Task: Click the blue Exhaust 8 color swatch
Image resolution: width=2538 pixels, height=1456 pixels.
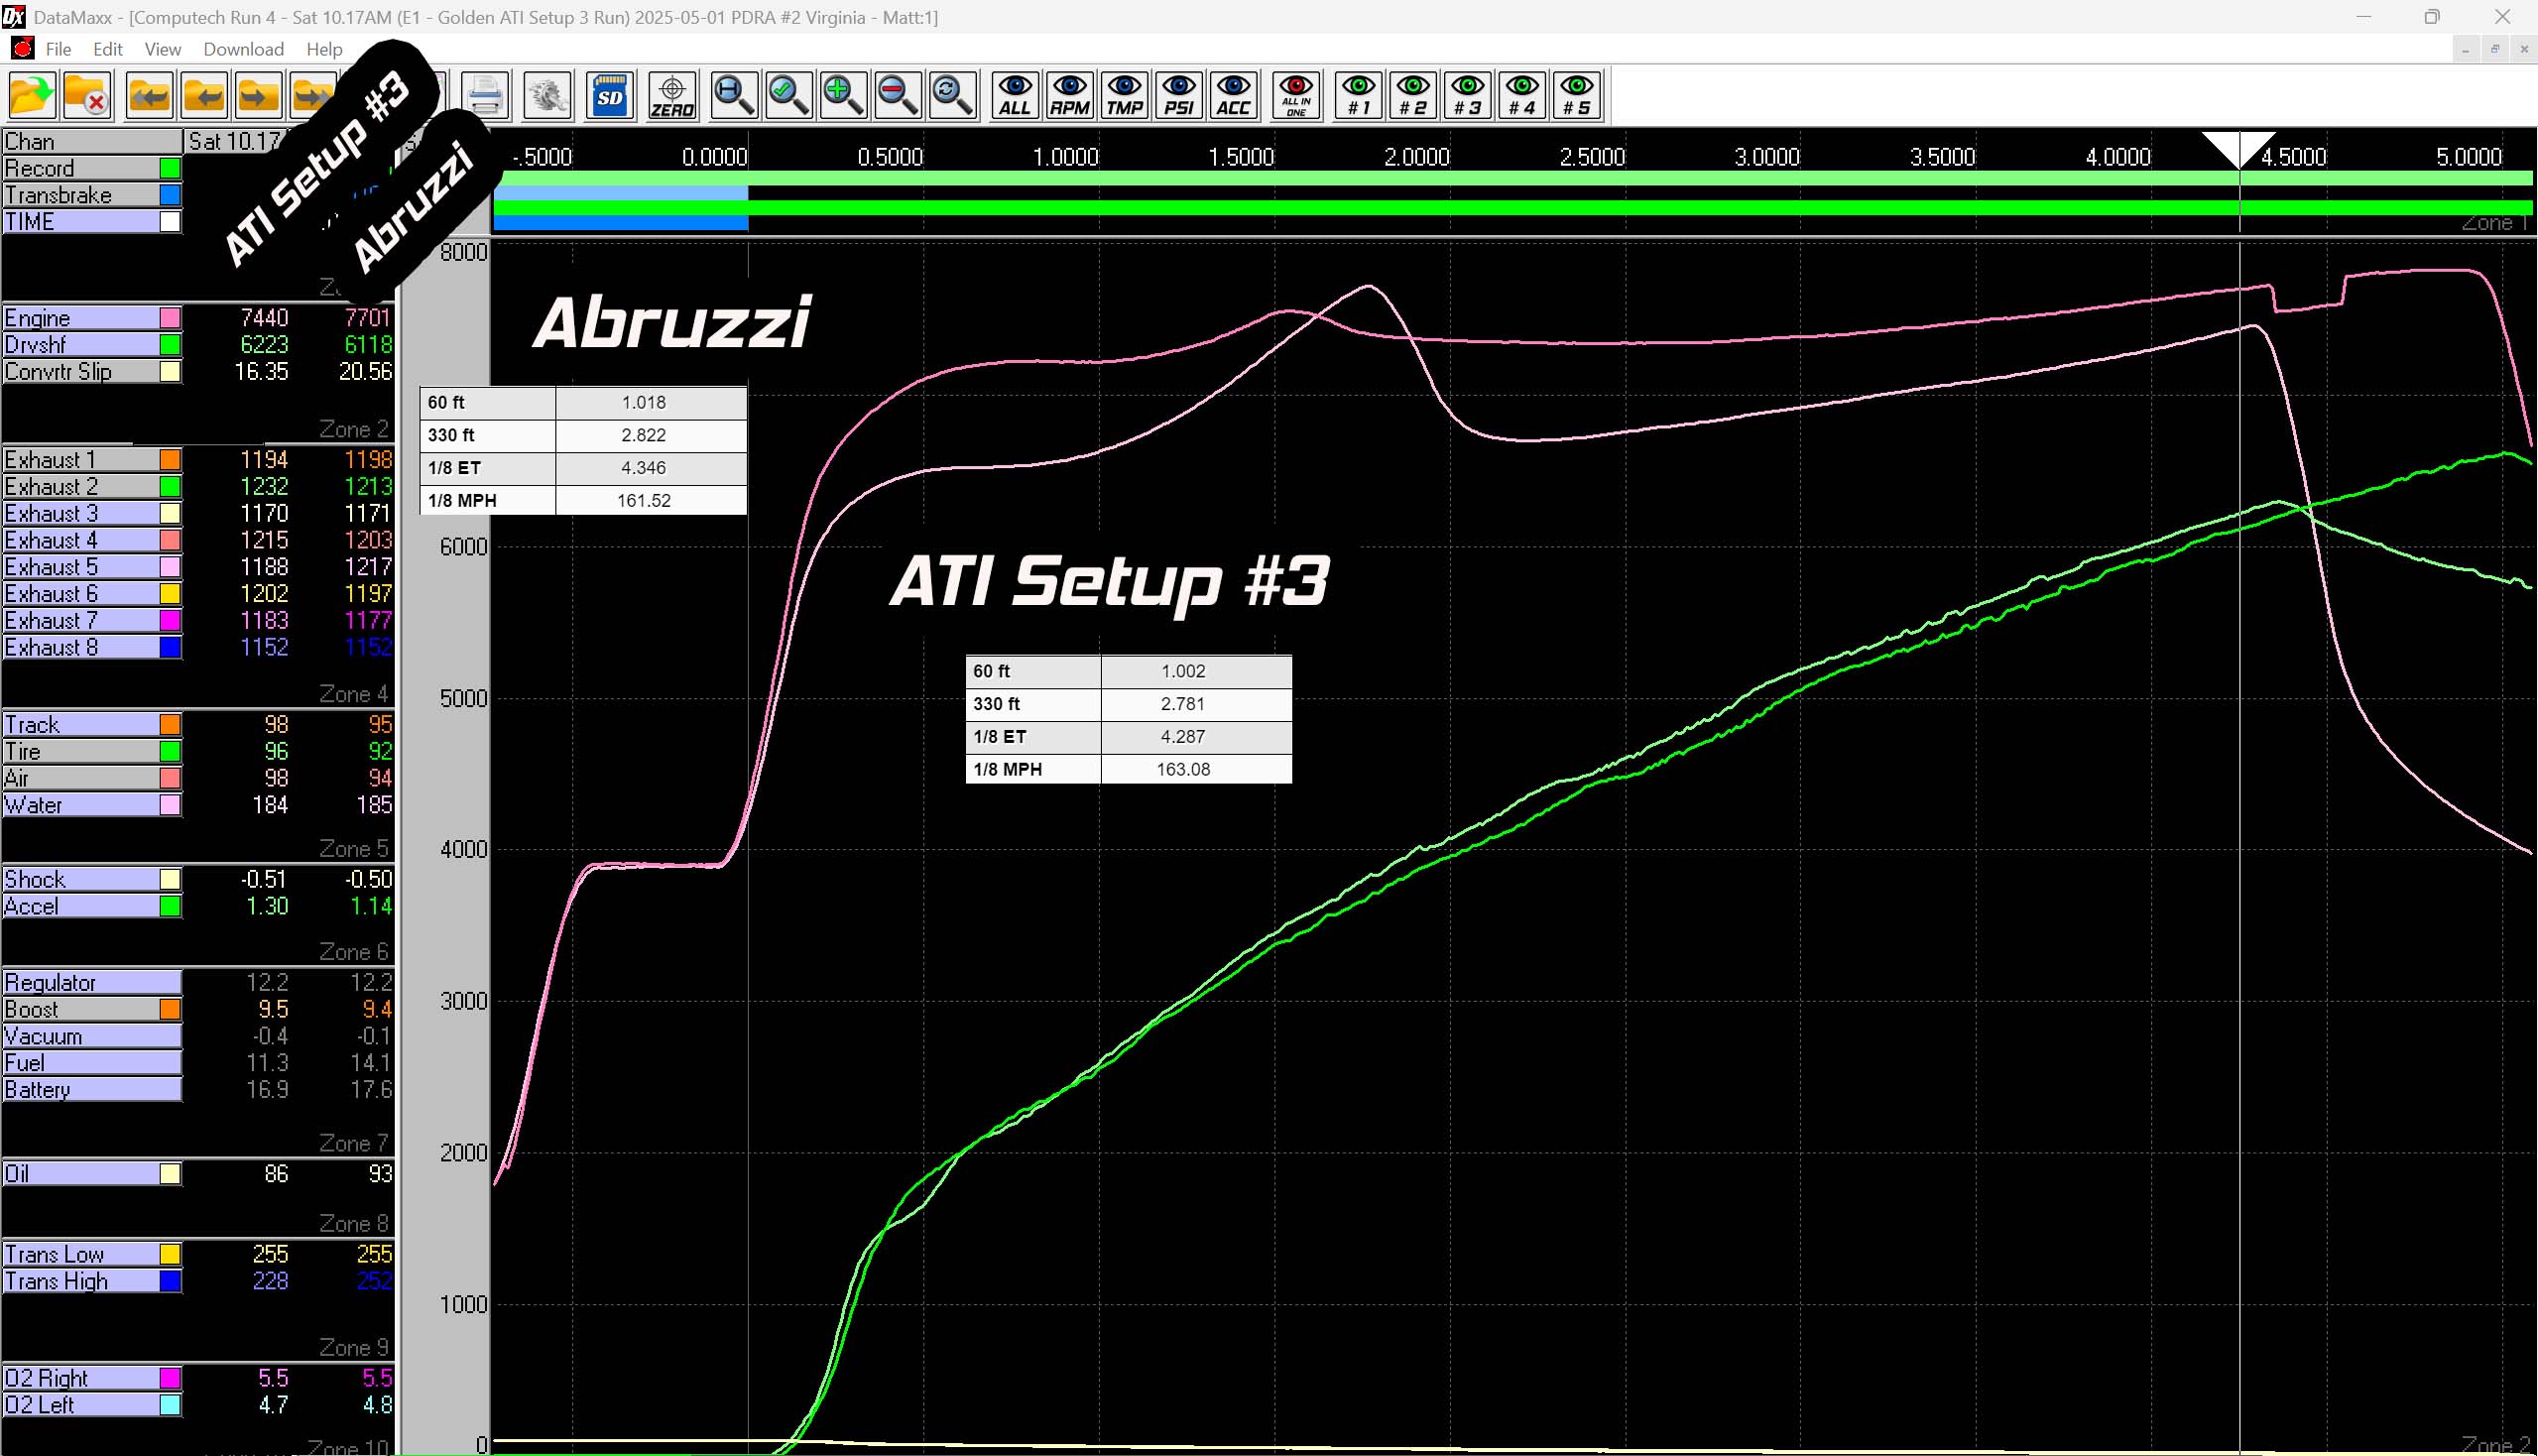Action: coord(171,648)
